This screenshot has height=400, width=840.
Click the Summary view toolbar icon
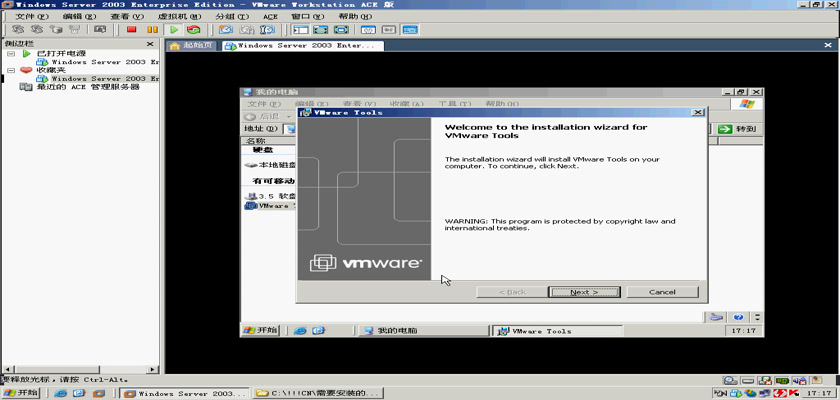point(369,30)
